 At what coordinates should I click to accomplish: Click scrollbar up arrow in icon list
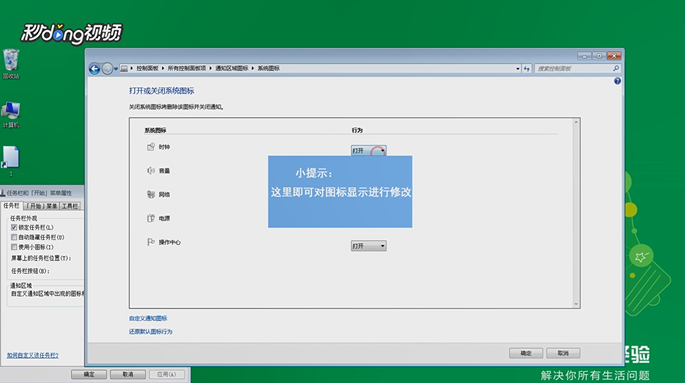[576, 122]
